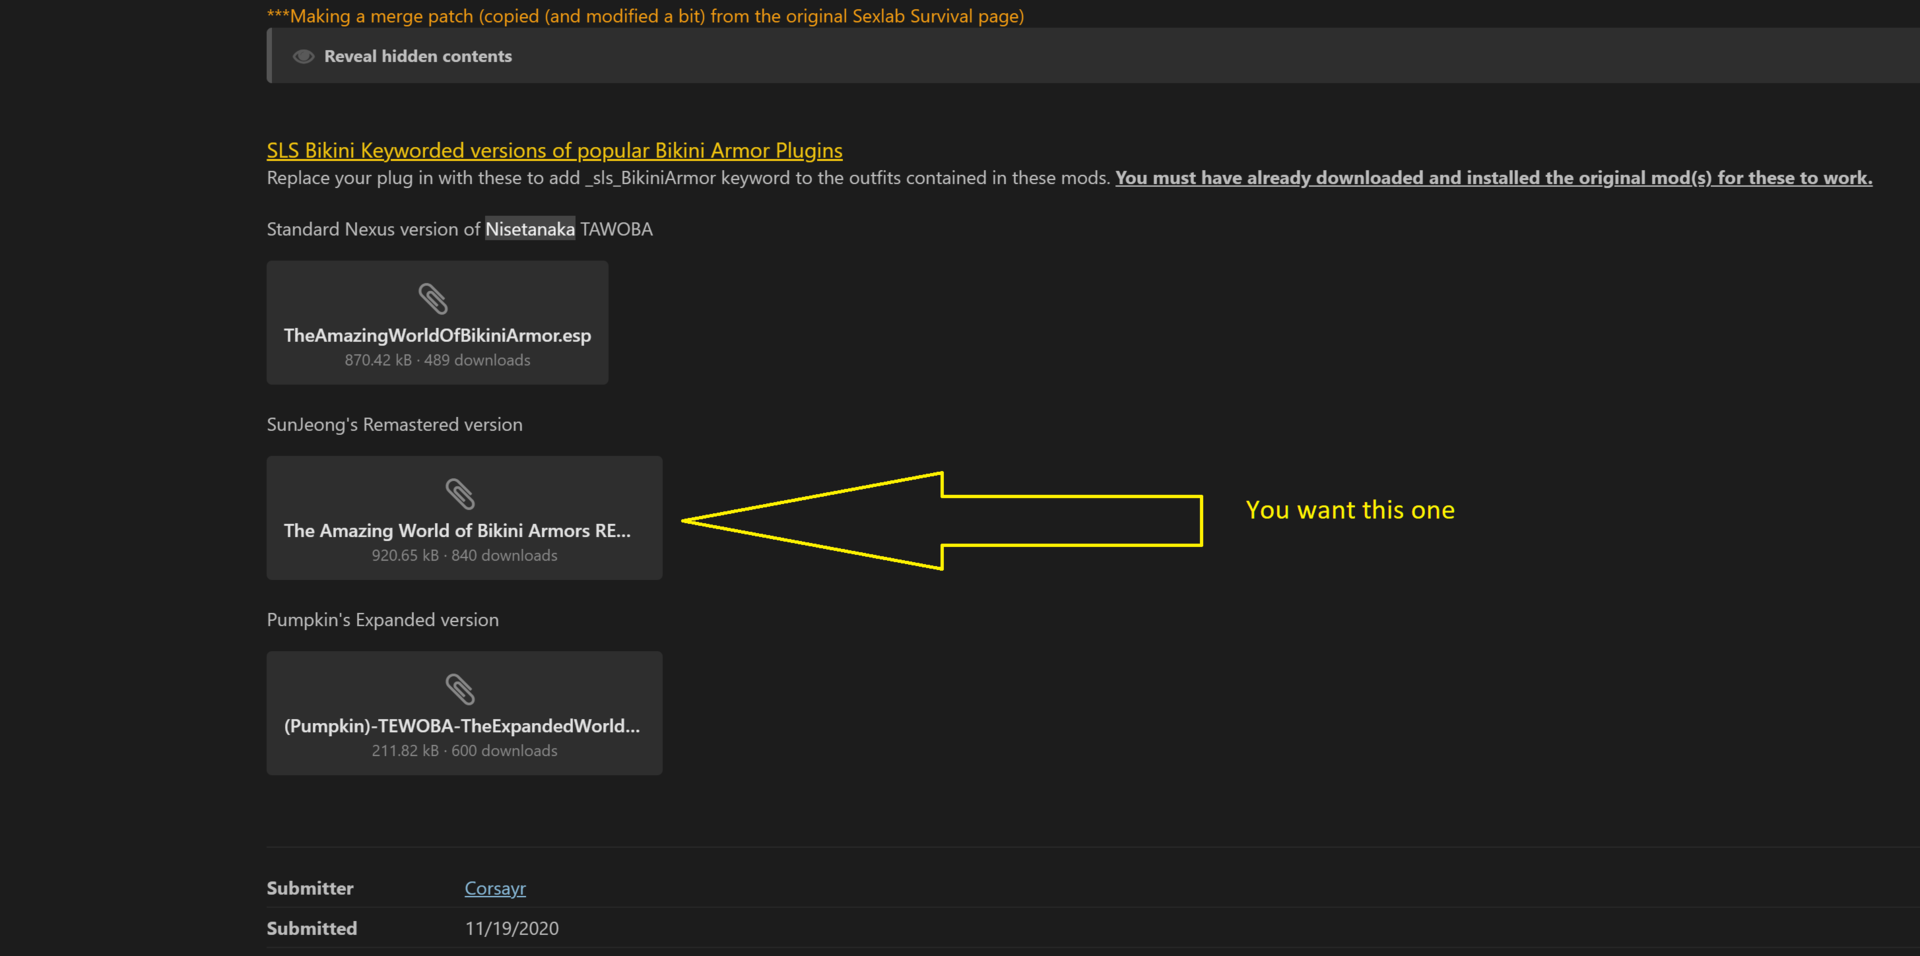Click paperclip icon of Pumpkin TEWOBA attachment

coord(460,688)
